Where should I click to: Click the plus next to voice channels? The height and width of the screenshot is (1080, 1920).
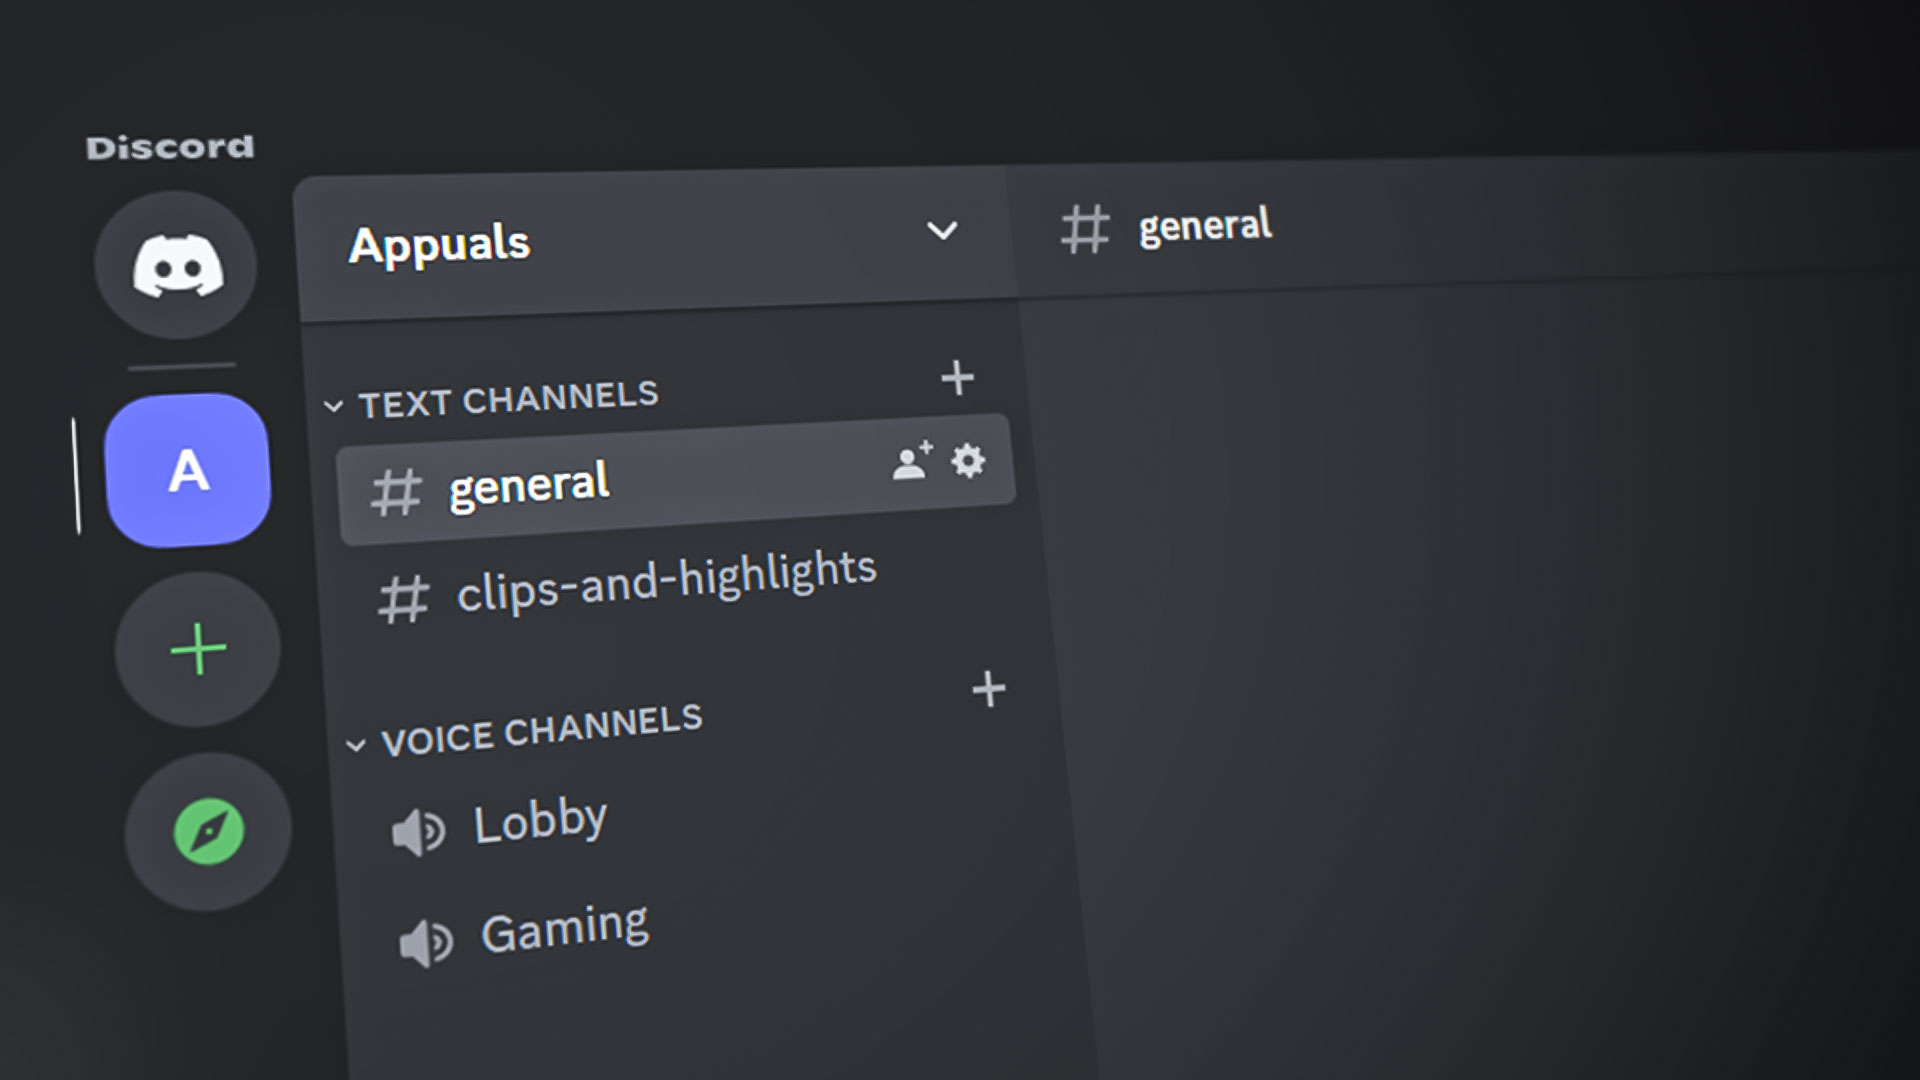coord(990,688)
